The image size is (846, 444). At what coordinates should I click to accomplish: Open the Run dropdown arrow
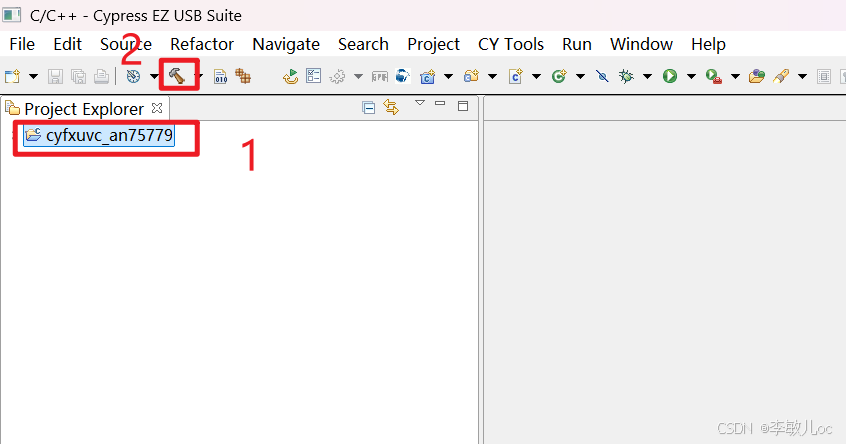point(691,77)
